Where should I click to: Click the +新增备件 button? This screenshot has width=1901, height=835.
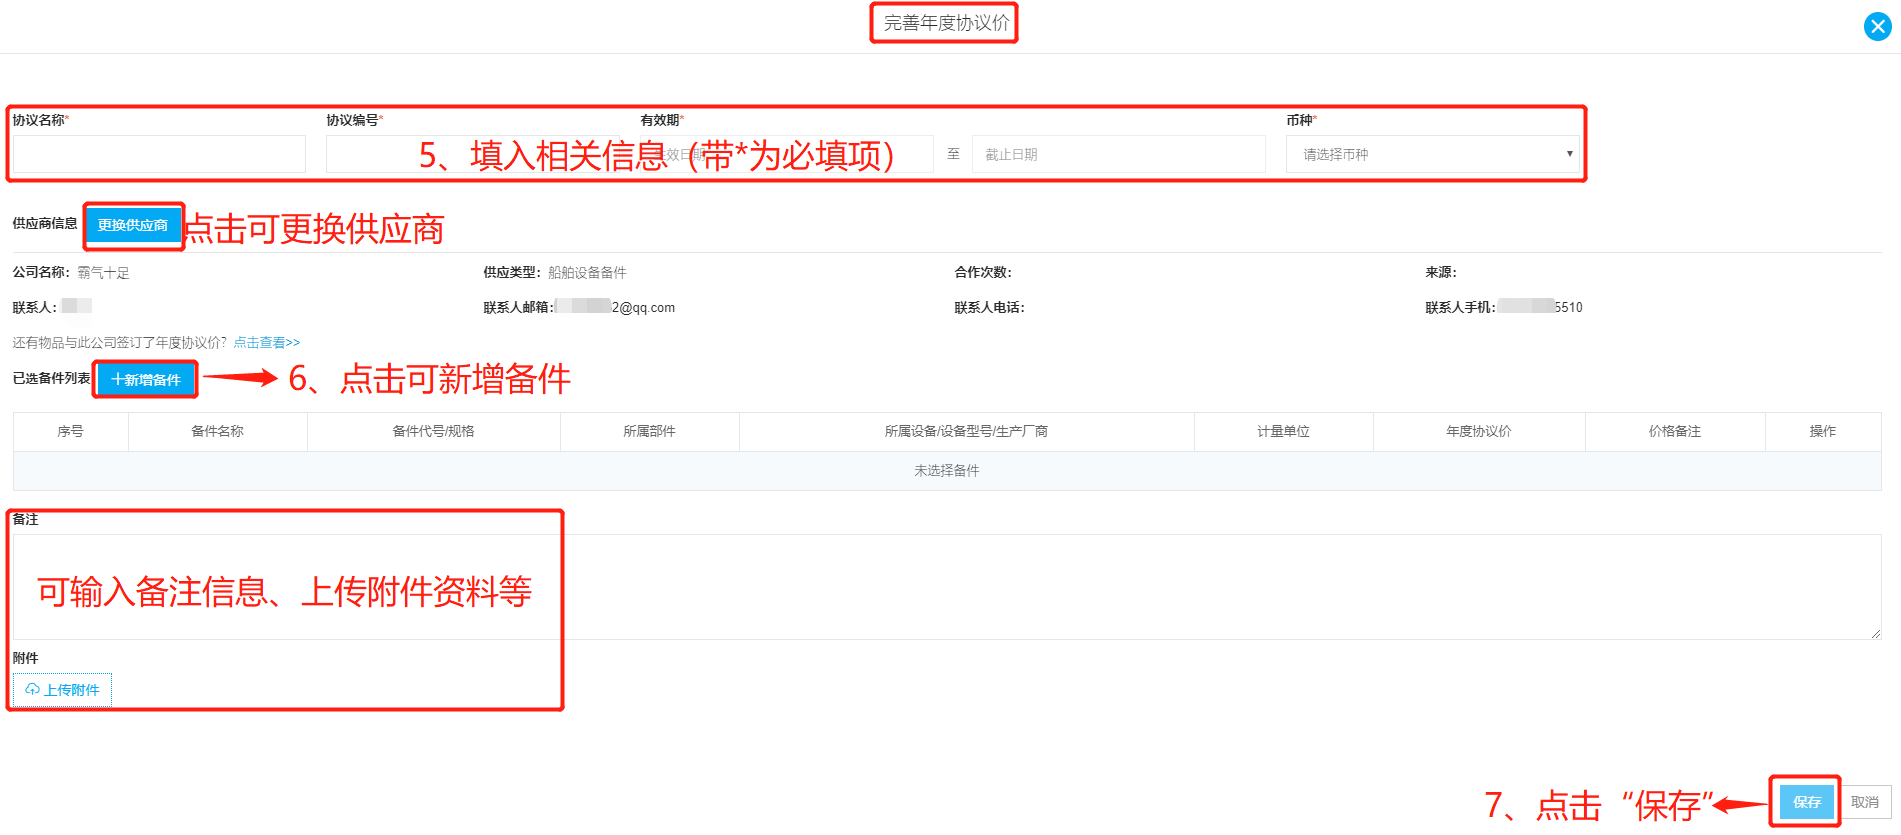tap(146, 379)
